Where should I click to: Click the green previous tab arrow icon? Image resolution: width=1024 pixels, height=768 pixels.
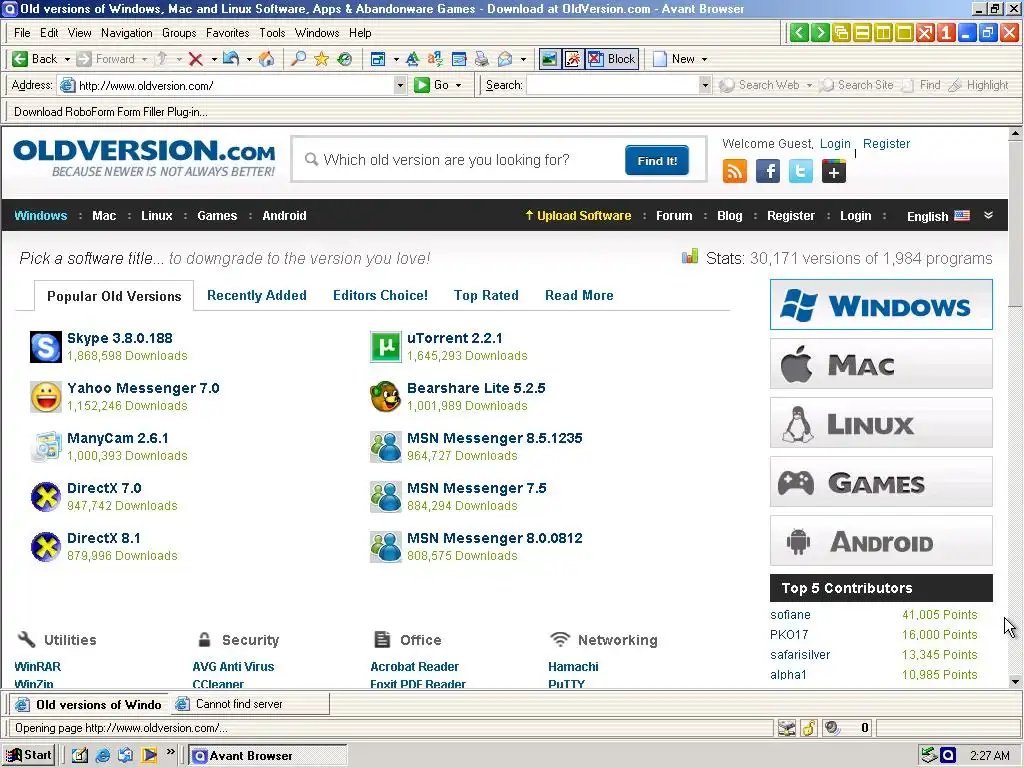click(x=799, y=33)
